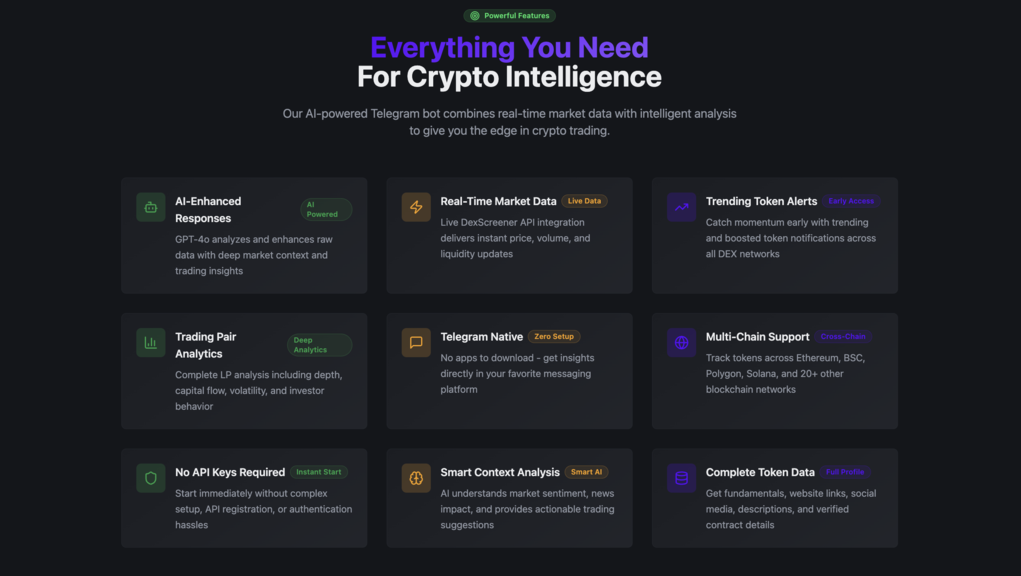Click the brain icon for Smart Context Analysis
The image size is (1021, 576).
click(416, 478)
